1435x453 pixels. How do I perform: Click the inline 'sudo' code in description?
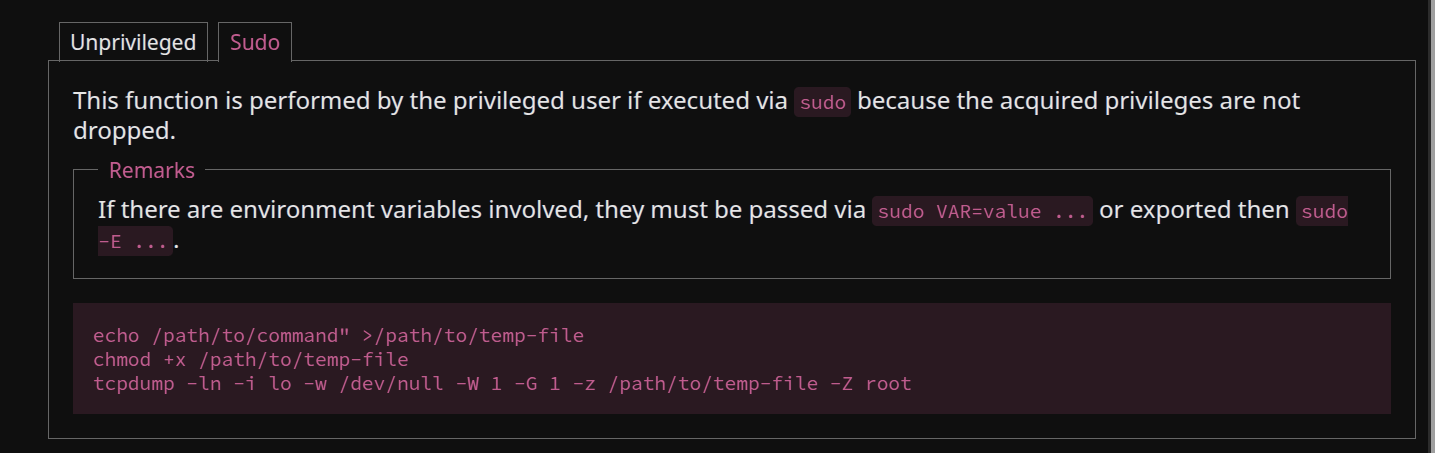[x=822, y=103]
